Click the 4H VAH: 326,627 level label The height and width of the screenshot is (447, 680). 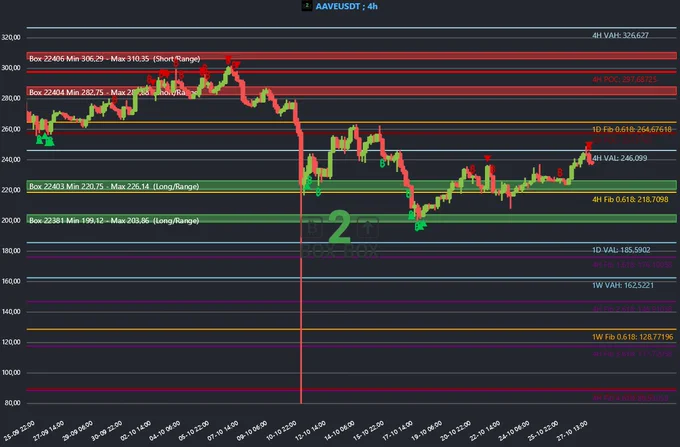pos(620,36)
